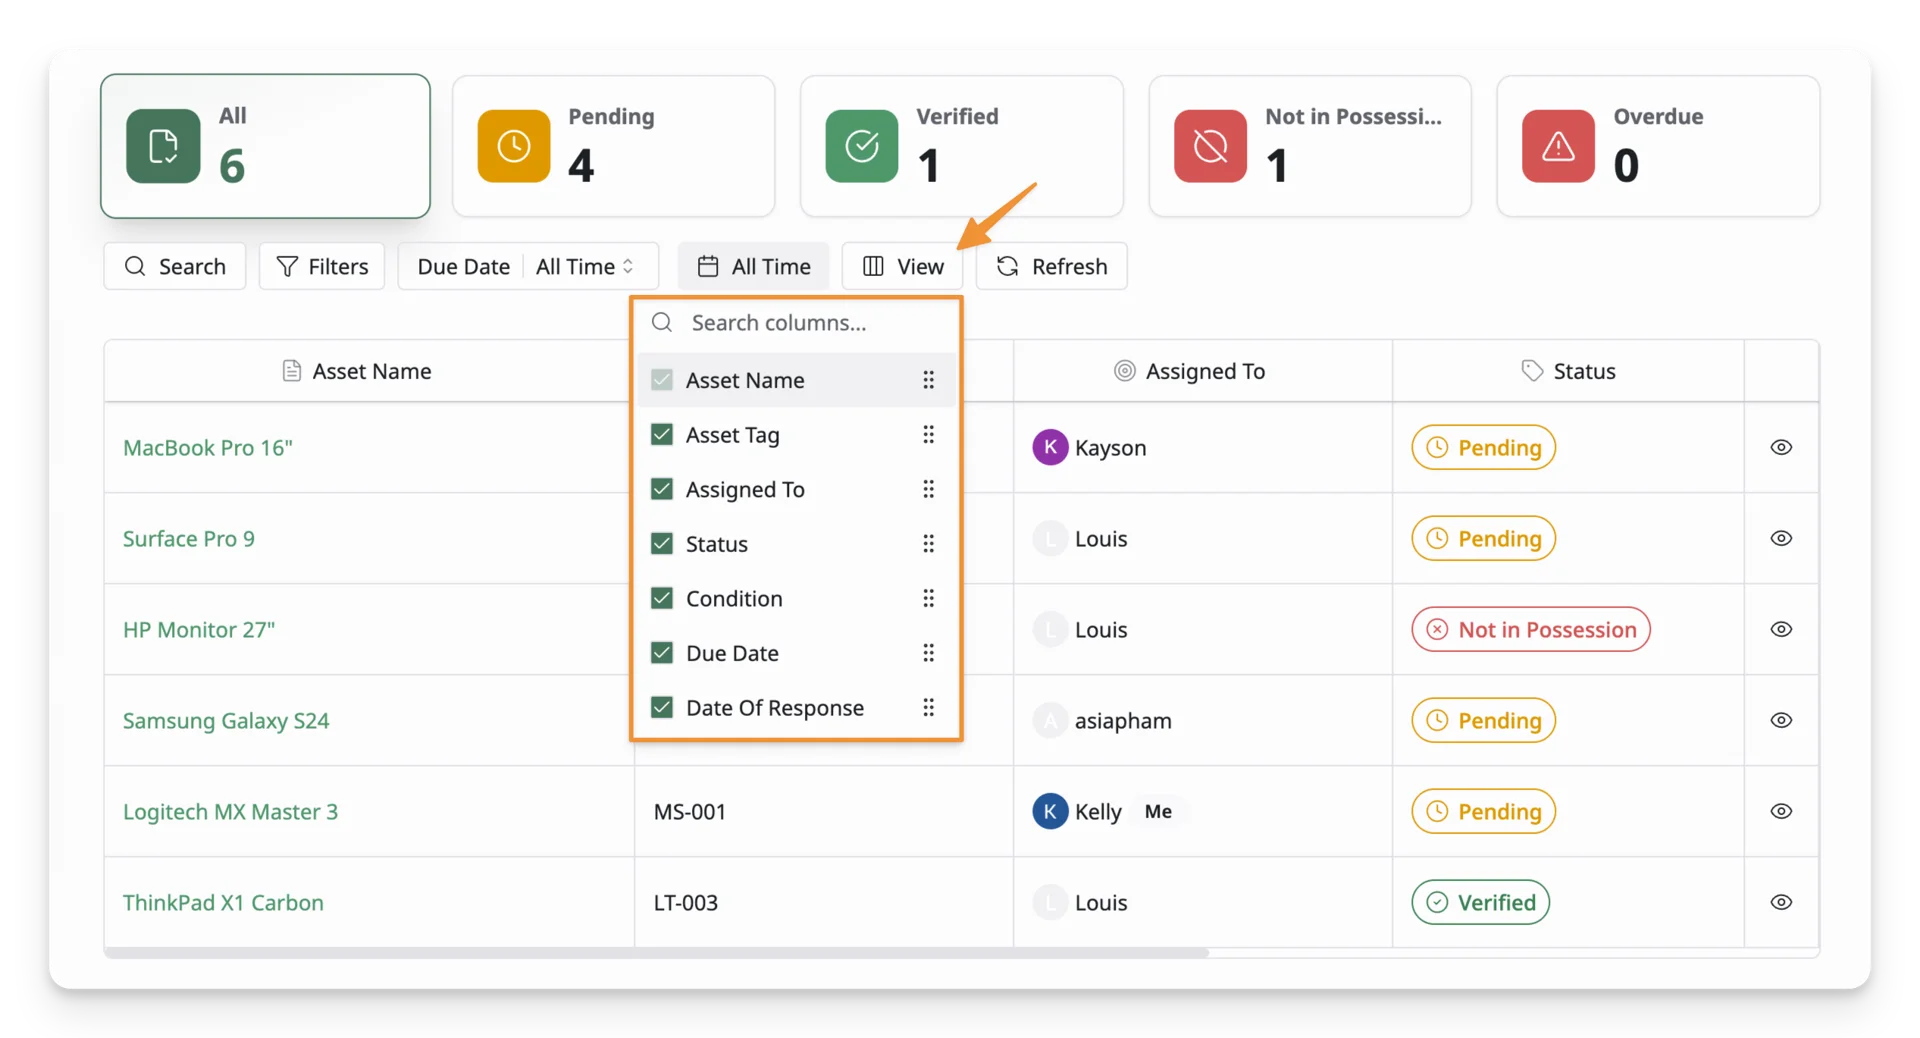
Task: Select the Verified summary tab
Action: tap(961, 146)
